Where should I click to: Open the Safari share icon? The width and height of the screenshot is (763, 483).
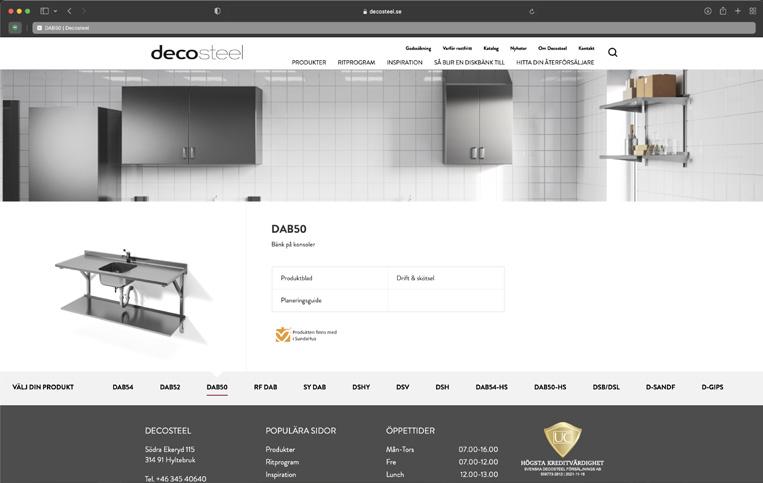point(723,11)
